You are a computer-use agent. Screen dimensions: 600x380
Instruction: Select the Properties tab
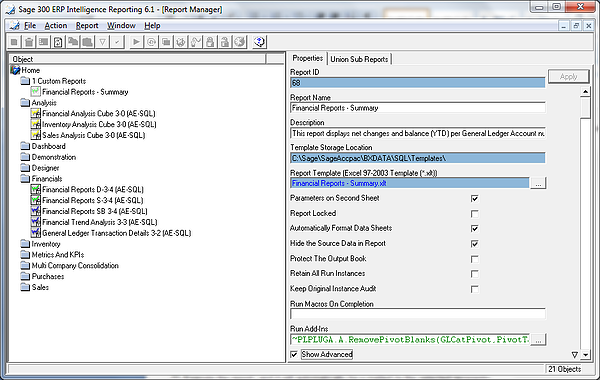[x=308, y=58]
